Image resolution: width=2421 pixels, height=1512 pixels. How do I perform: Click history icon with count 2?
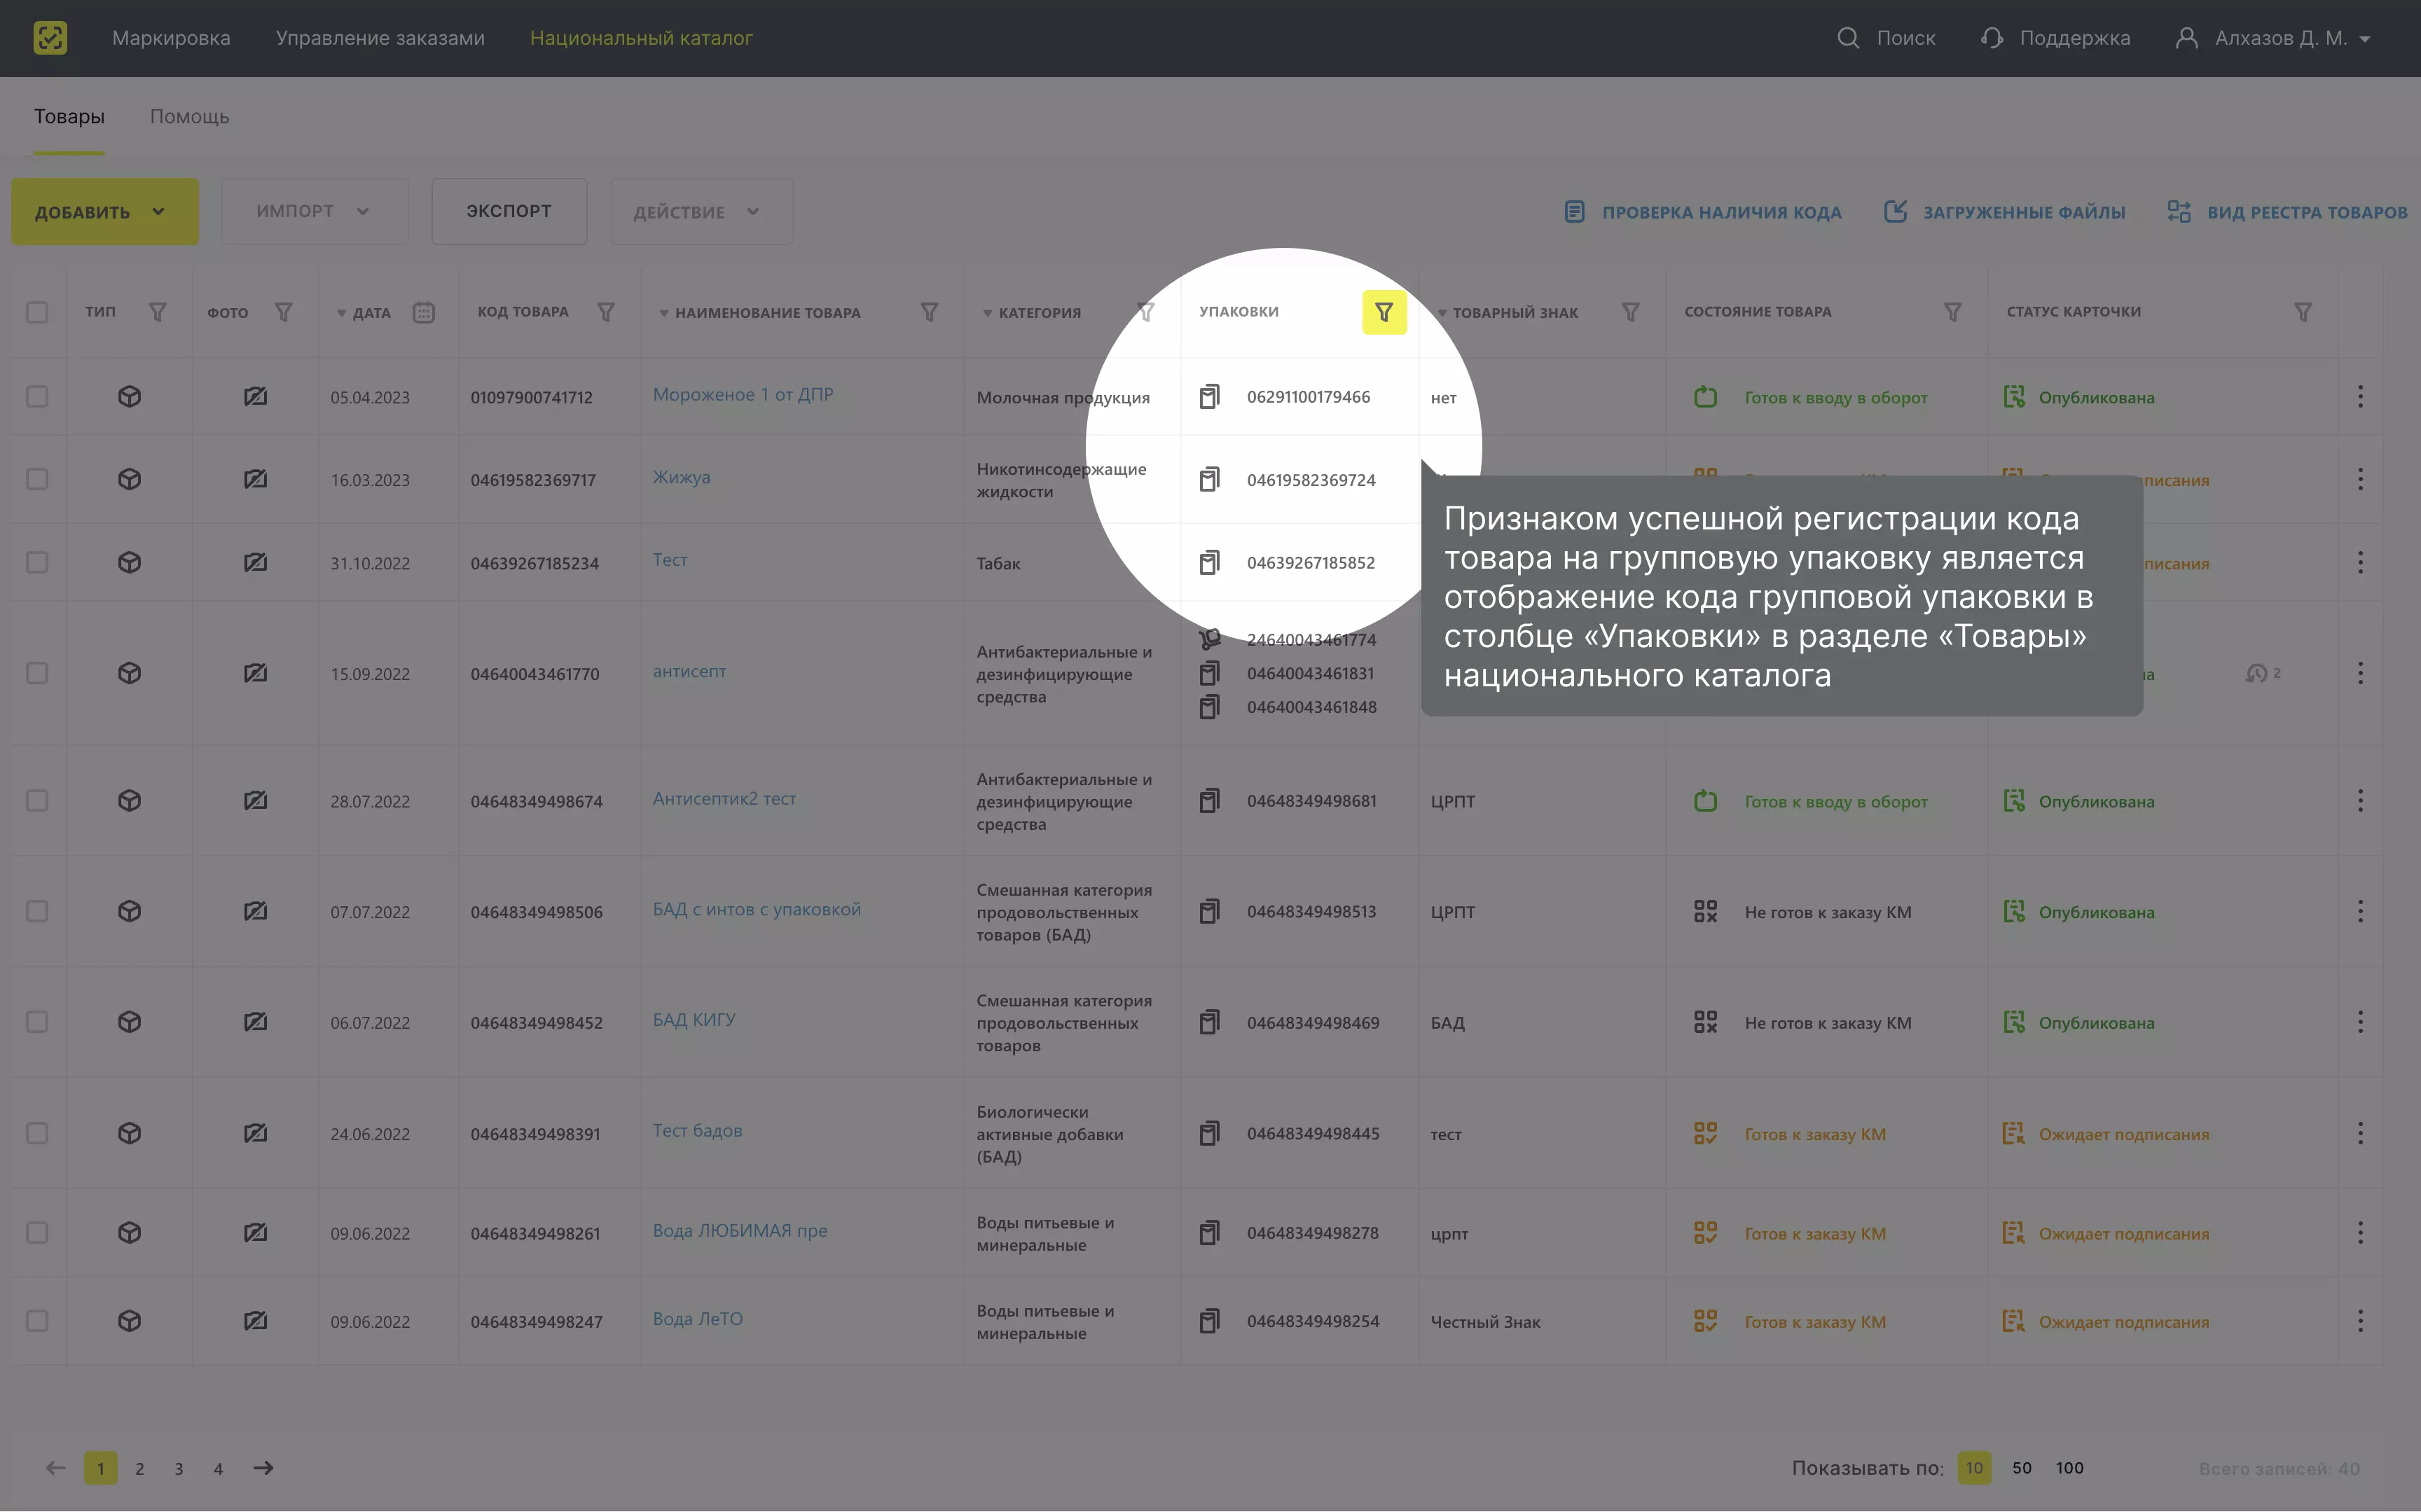point(2256,673)
